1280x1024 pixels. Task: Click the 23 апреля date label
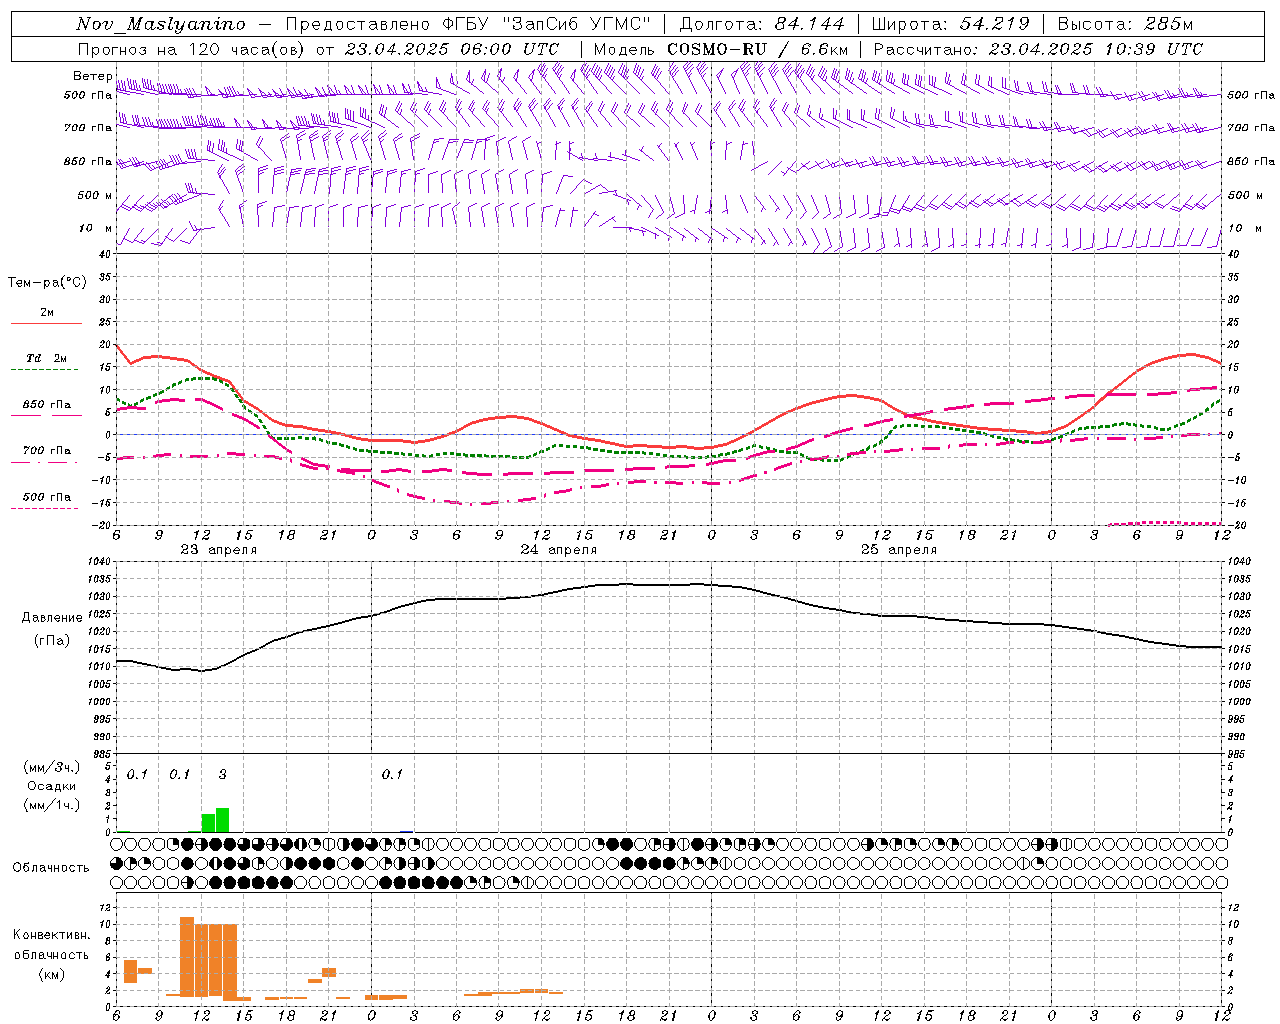click(218, 549)
